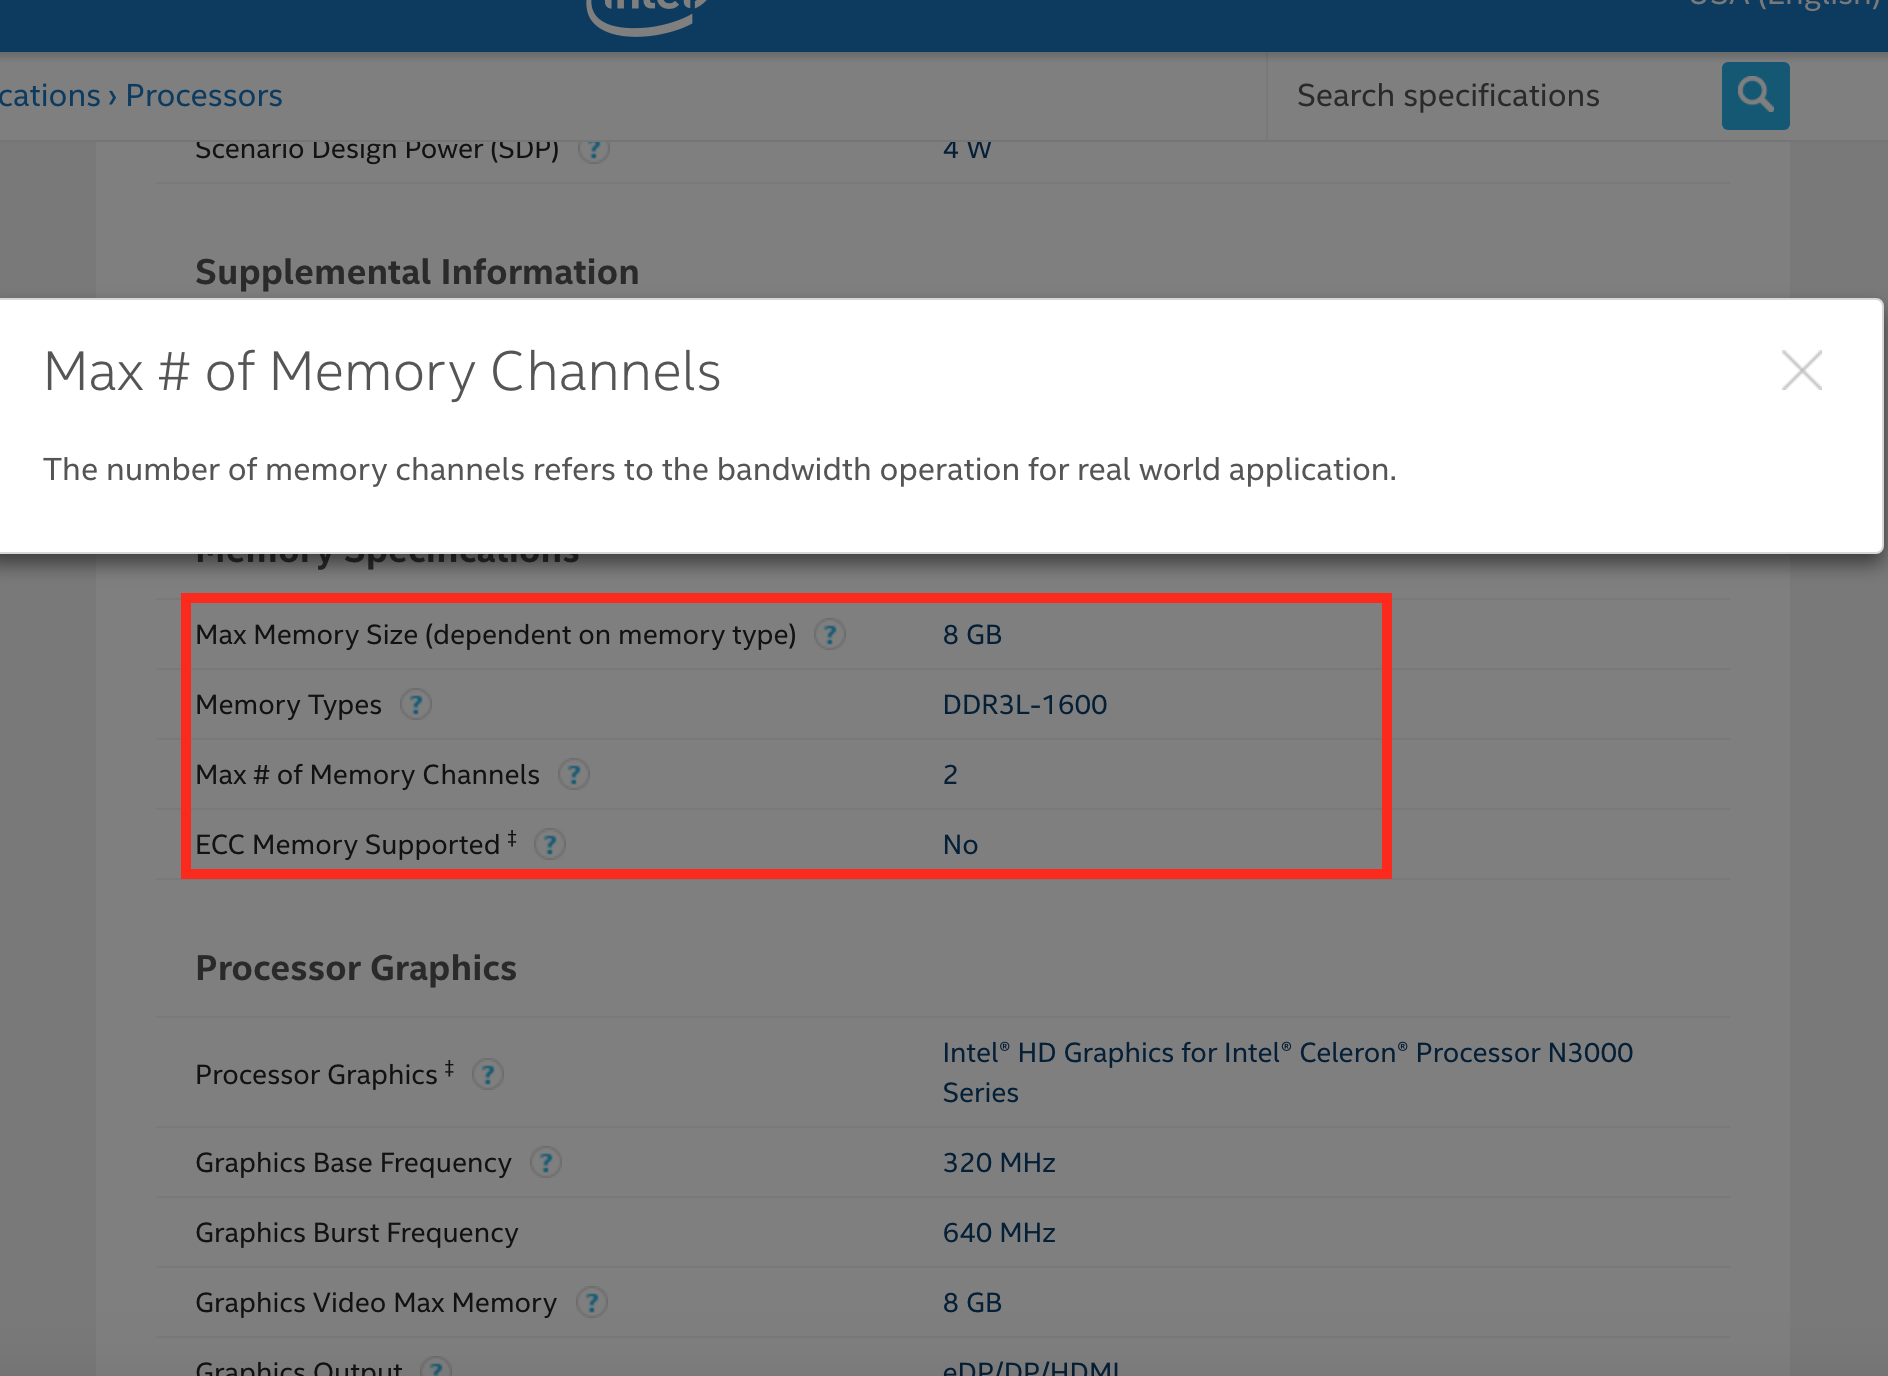Click the DDR3L-1600 memory type value
The height and width of the screenshot is (1376, 1888).
(1024, 705)
